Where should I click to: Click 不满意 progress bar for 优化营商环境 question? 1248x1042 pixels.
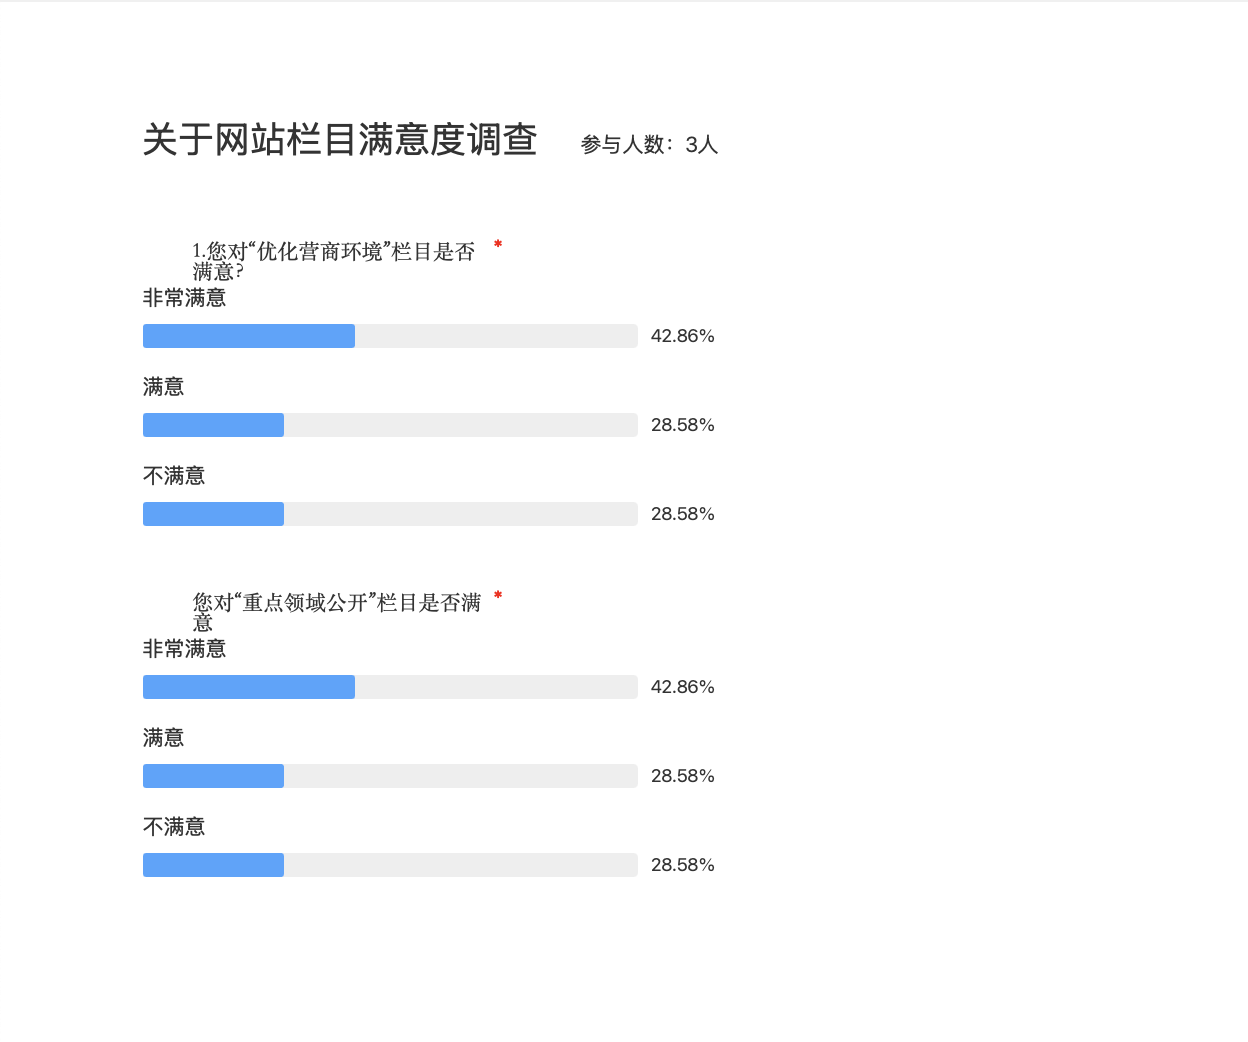pos(390,514)
